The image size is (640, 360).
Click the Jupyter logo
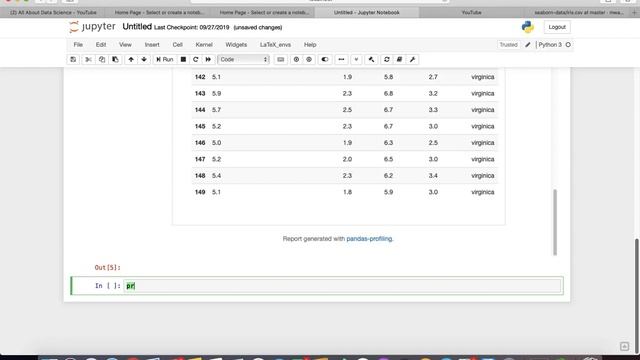point(92,27)
